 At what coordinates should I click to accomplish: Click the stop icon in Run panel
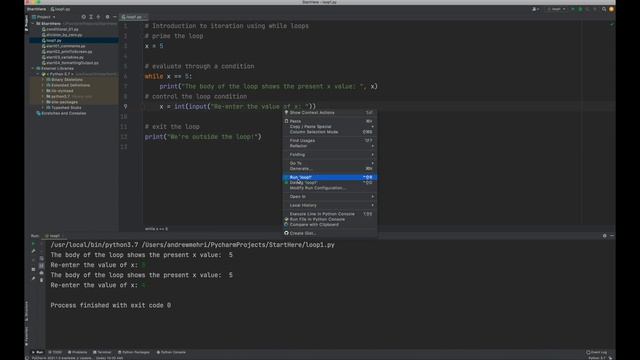tap(33, 260)
